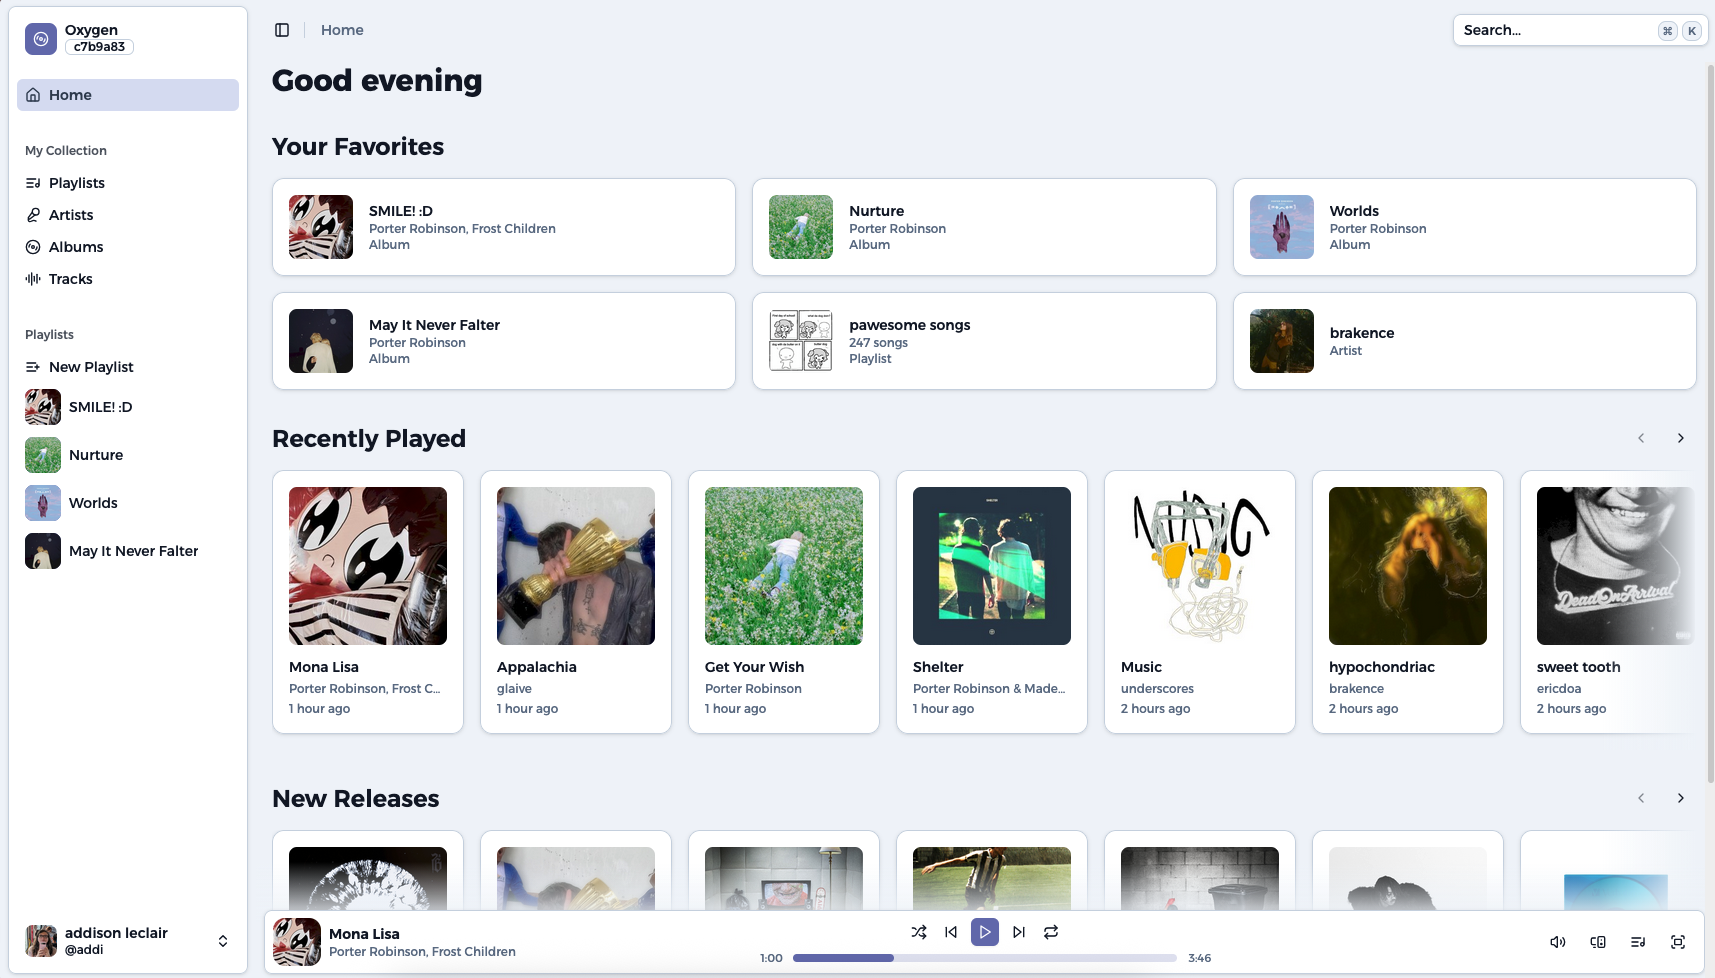The image size is (1715, 978).
Task: Toggle repeat mode in player bar
Action: (1051, 932)
